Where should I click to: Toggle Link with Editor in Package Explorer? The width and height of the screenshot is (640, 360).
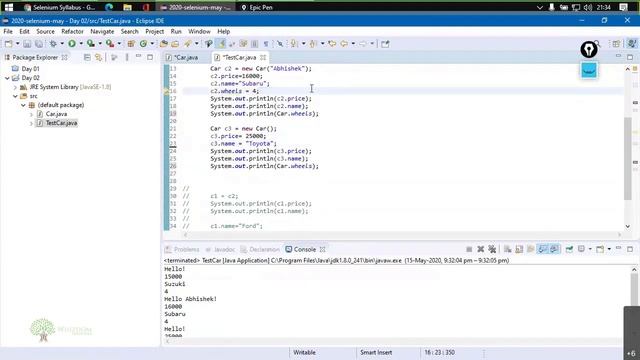point(98,58)
